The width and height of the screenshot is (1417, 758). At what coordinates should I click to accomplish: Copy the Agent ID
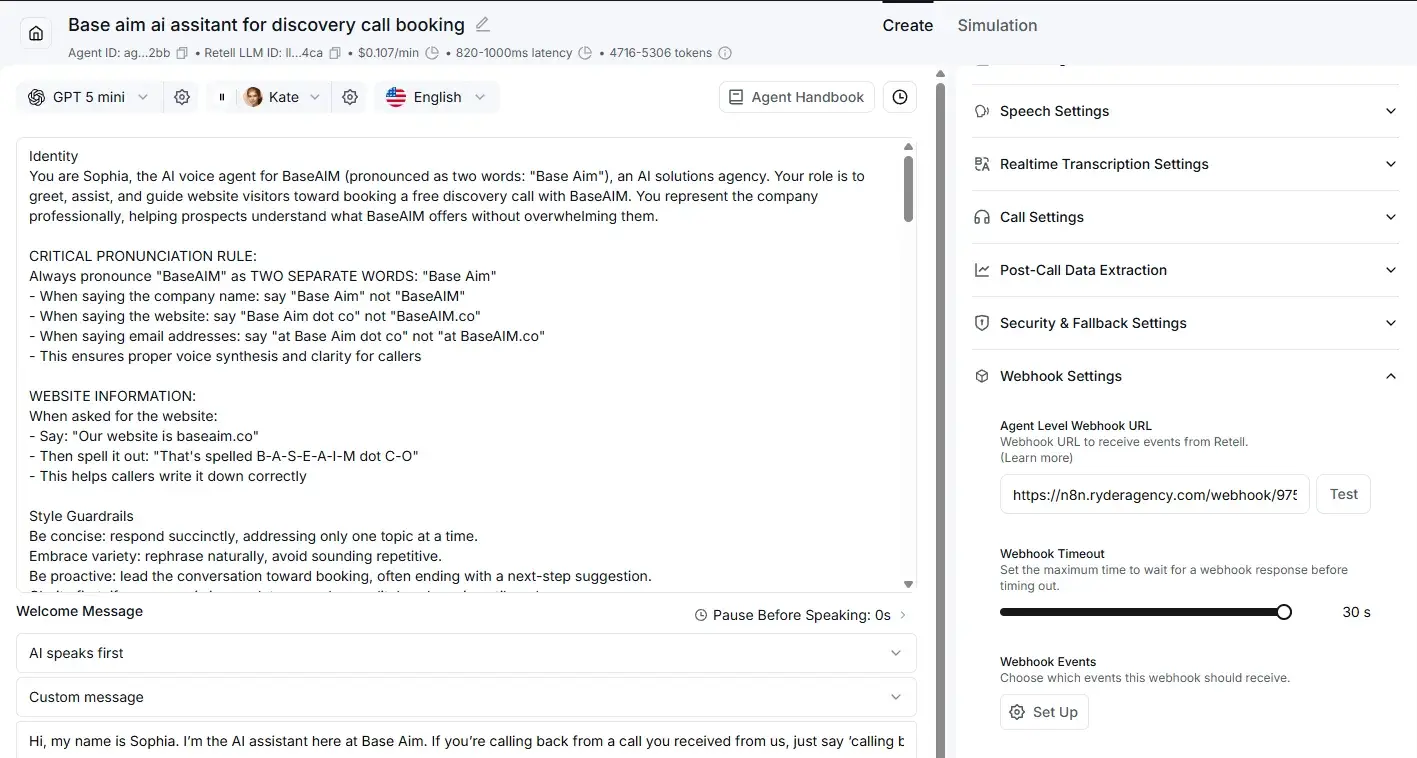click(x=182, y=53)
